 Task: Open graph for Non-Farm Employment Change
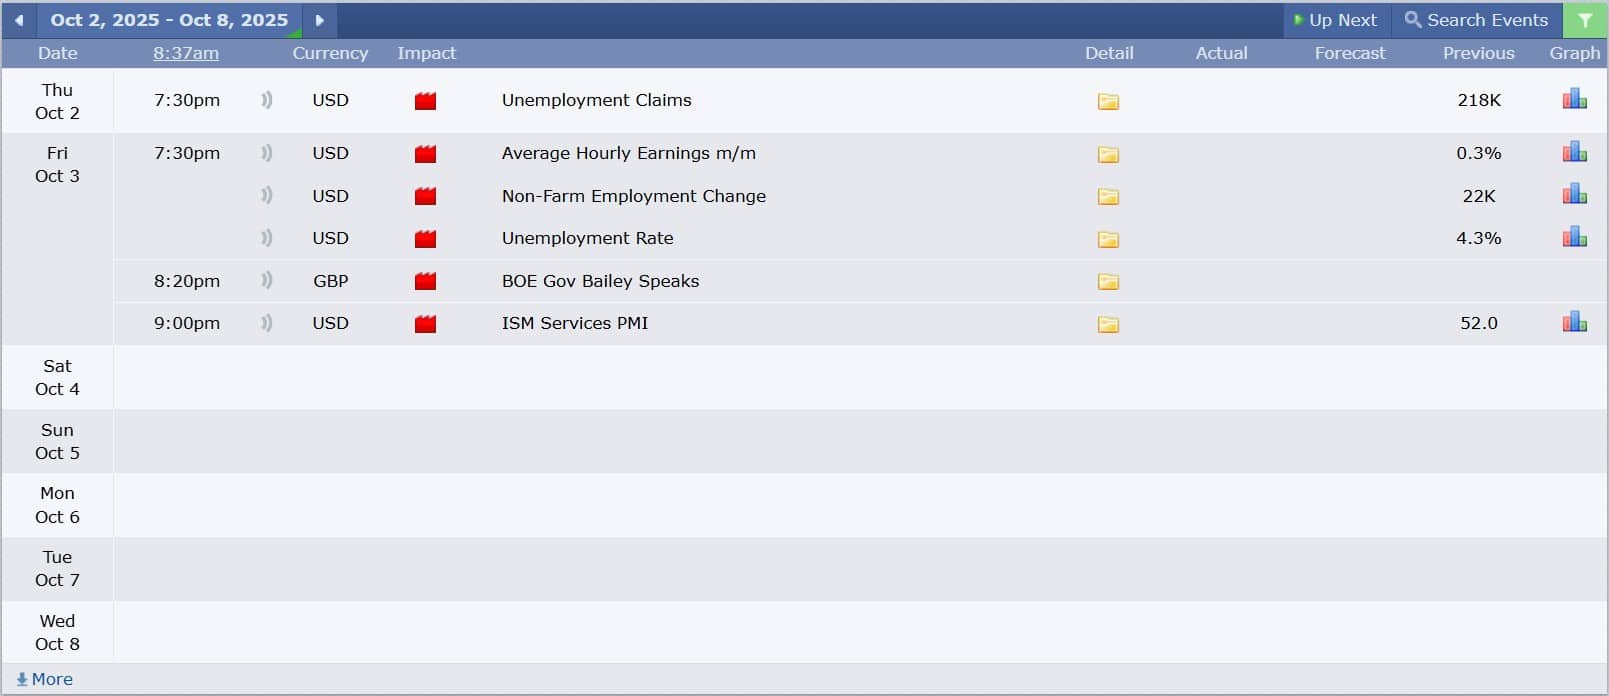pos(1574,195)
